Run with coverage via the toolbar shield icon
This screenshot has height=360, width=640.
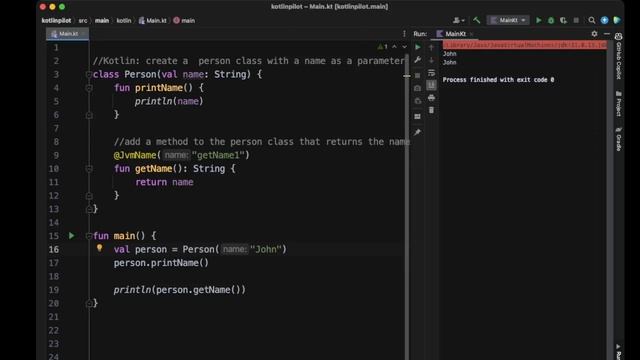(564, 20)
